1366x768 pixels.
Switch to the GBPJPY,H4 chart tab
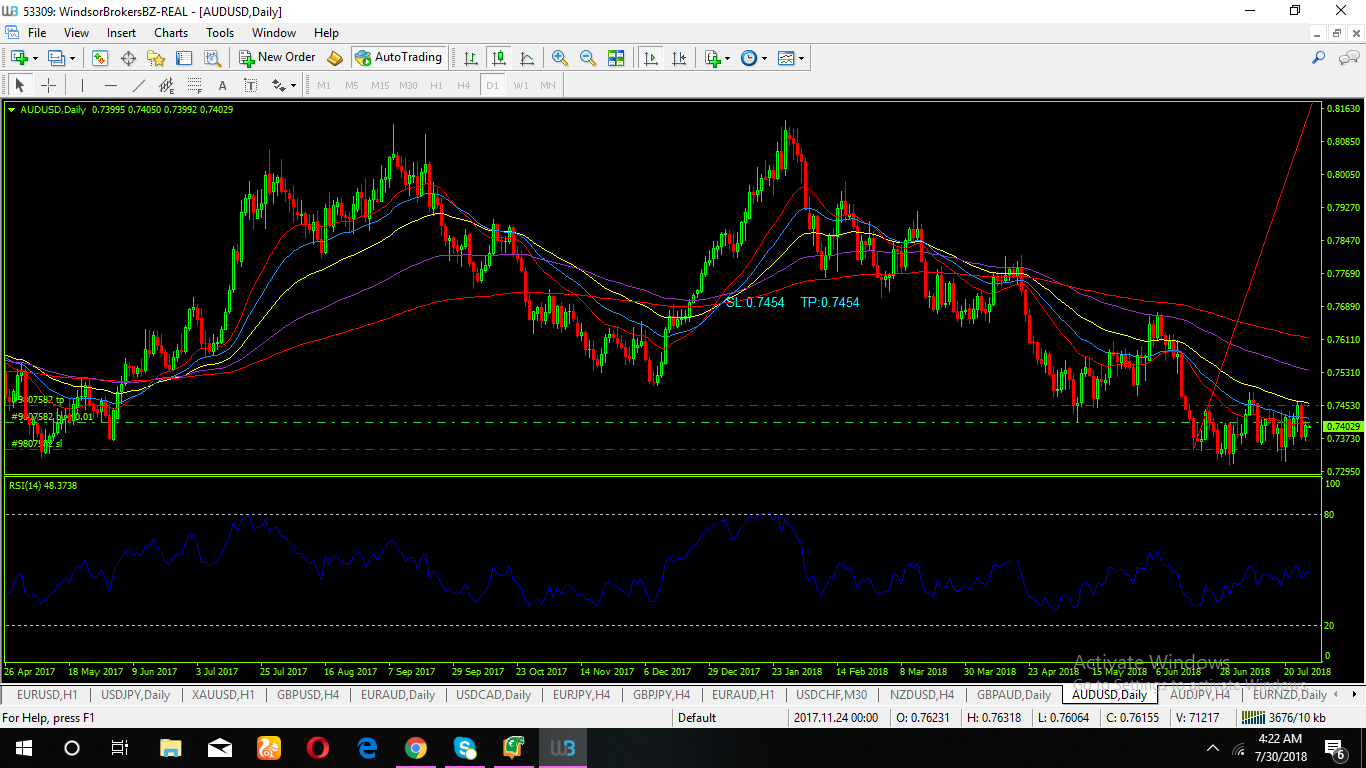click(661, 694)
